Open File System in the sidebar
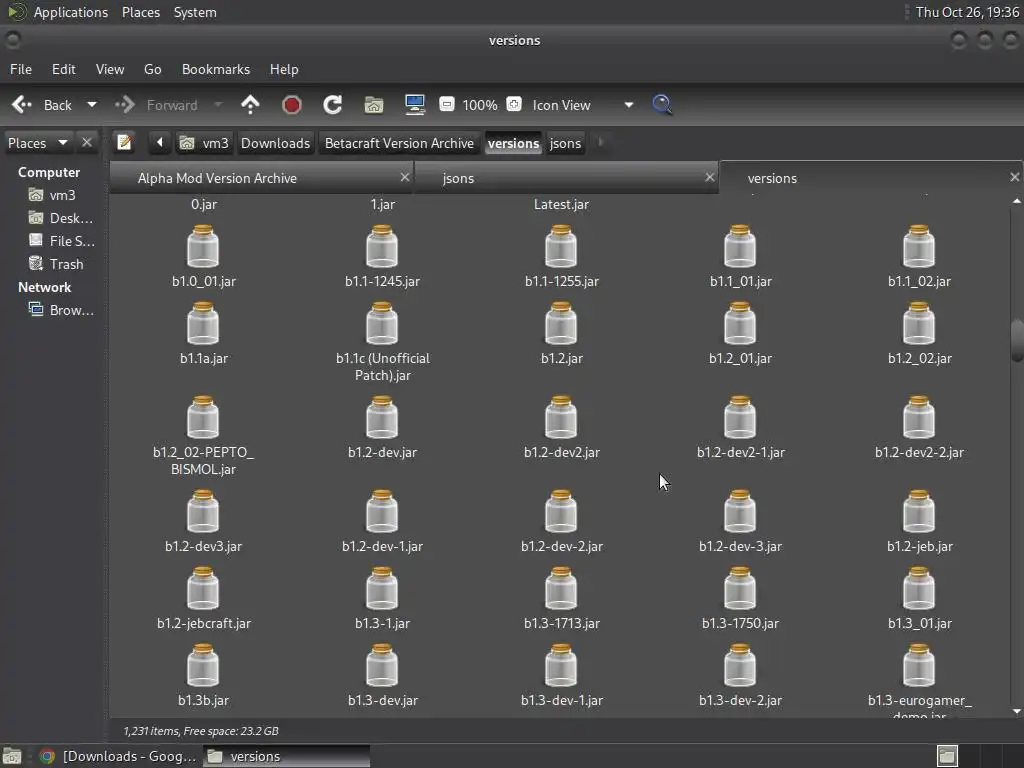 tap(62, 241)
